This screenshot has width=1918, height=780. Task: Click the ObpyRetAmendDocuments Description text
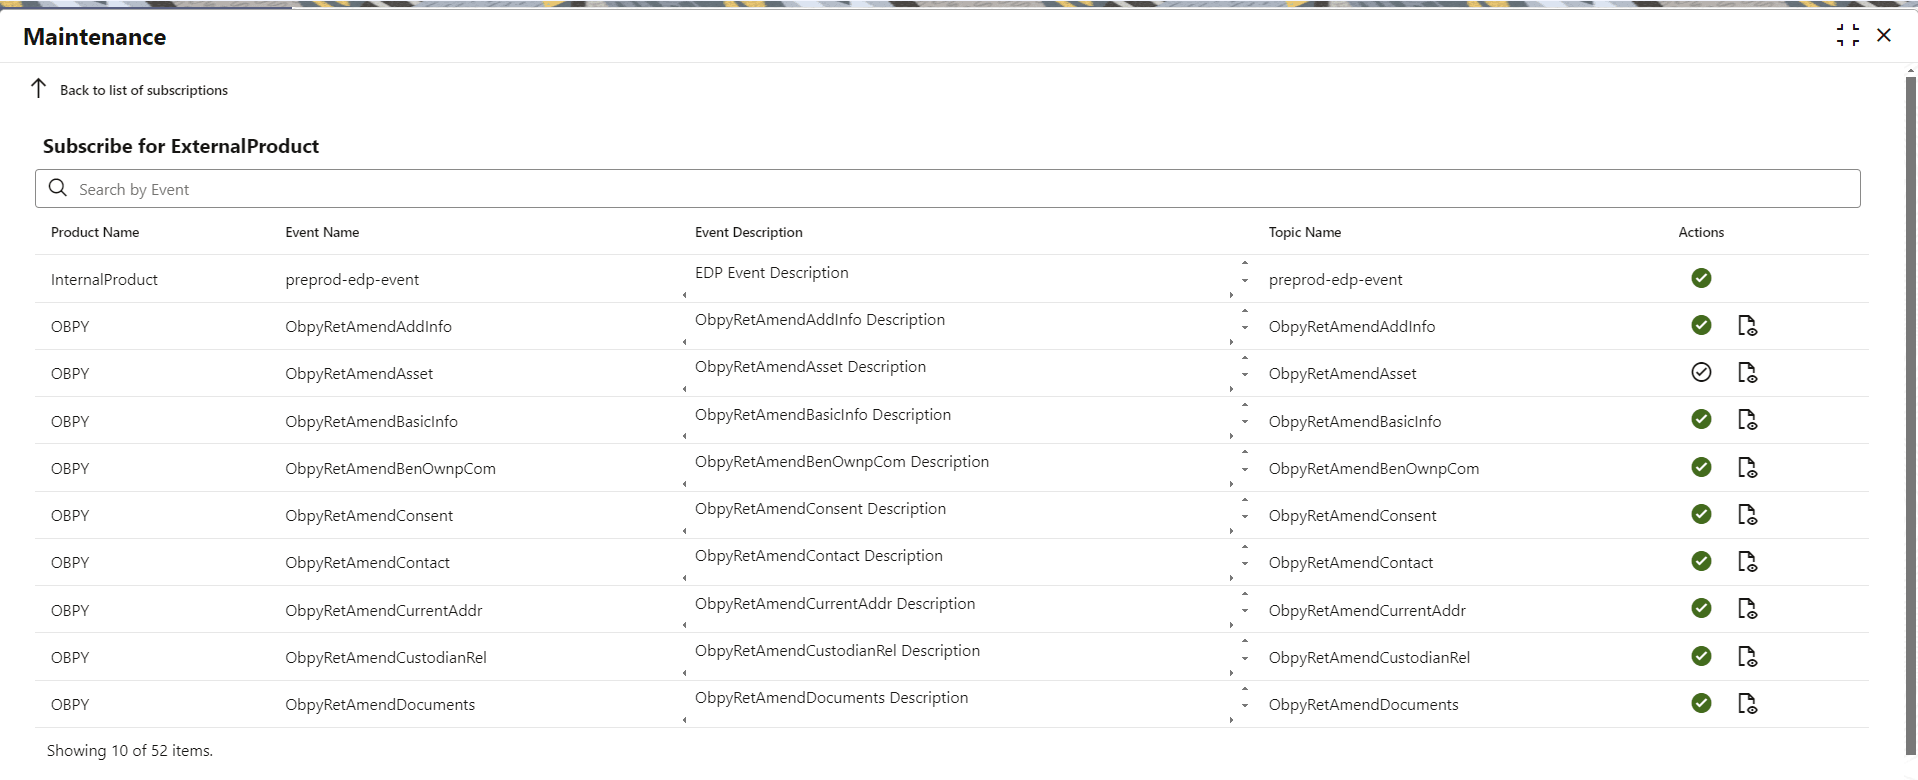831,698
